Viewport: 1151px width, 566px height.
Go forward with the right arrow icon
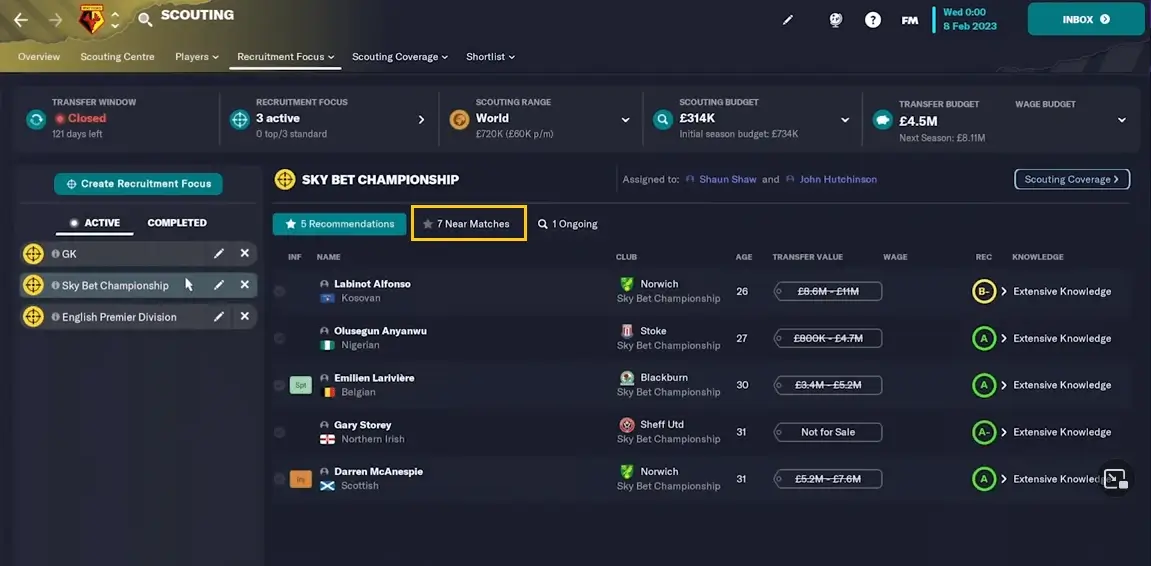(56, 19)
